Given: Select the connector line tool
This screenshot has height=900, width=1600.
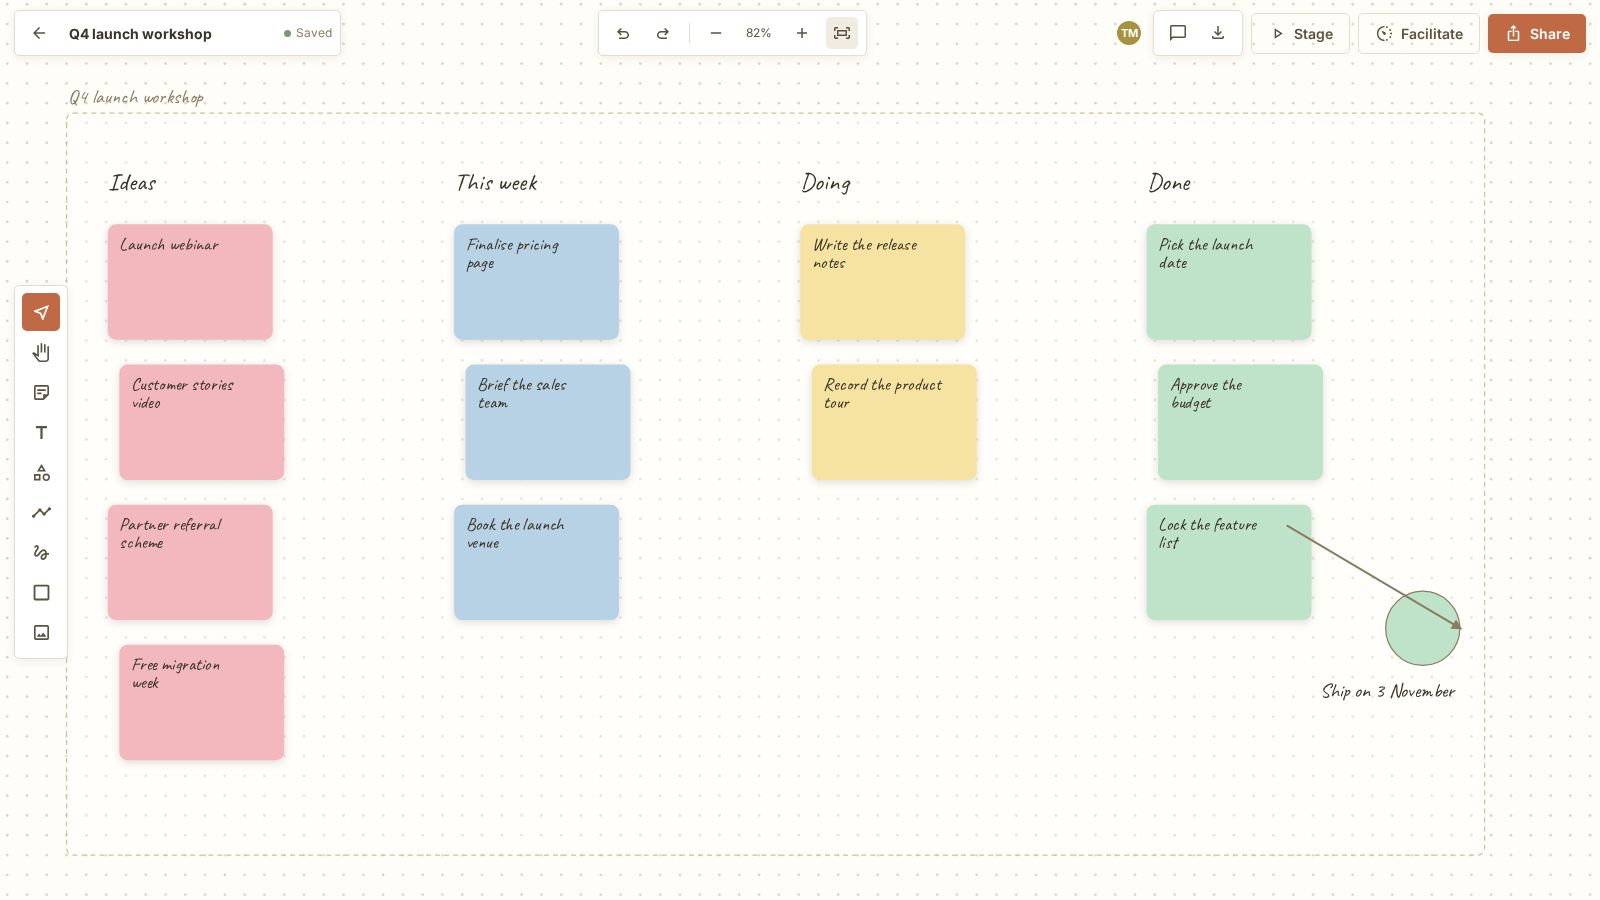Looking at the screenshot, I should tap(41, 512).
